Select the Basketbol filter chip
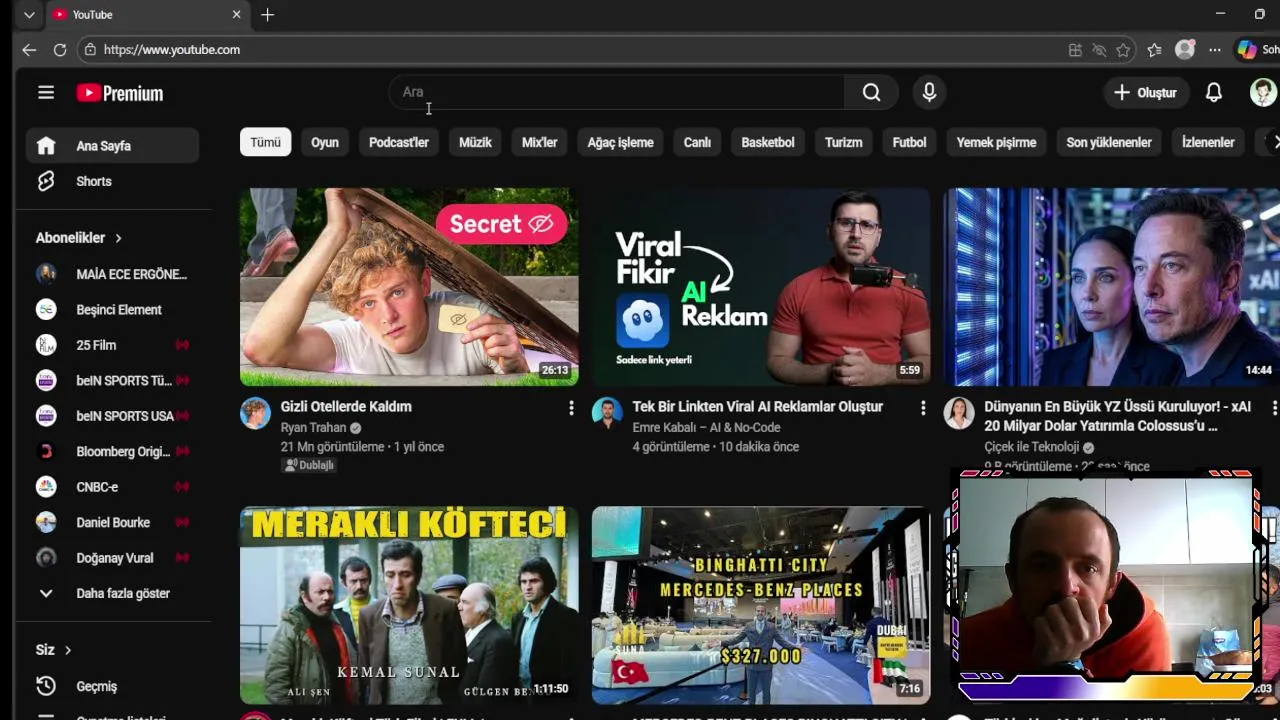This screenshot has height=720, width=1280. click(768, 142)
